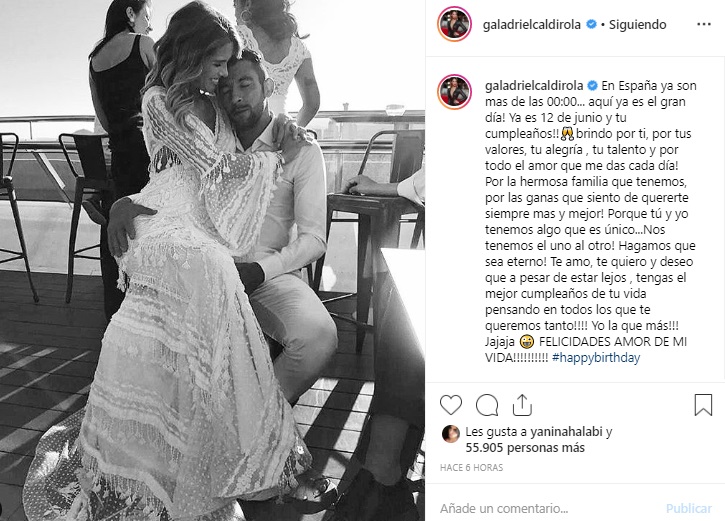This screenshot has width=725, height=521.
Task: Visit yaninahalabi's profile from the likes
Action: 566,432
